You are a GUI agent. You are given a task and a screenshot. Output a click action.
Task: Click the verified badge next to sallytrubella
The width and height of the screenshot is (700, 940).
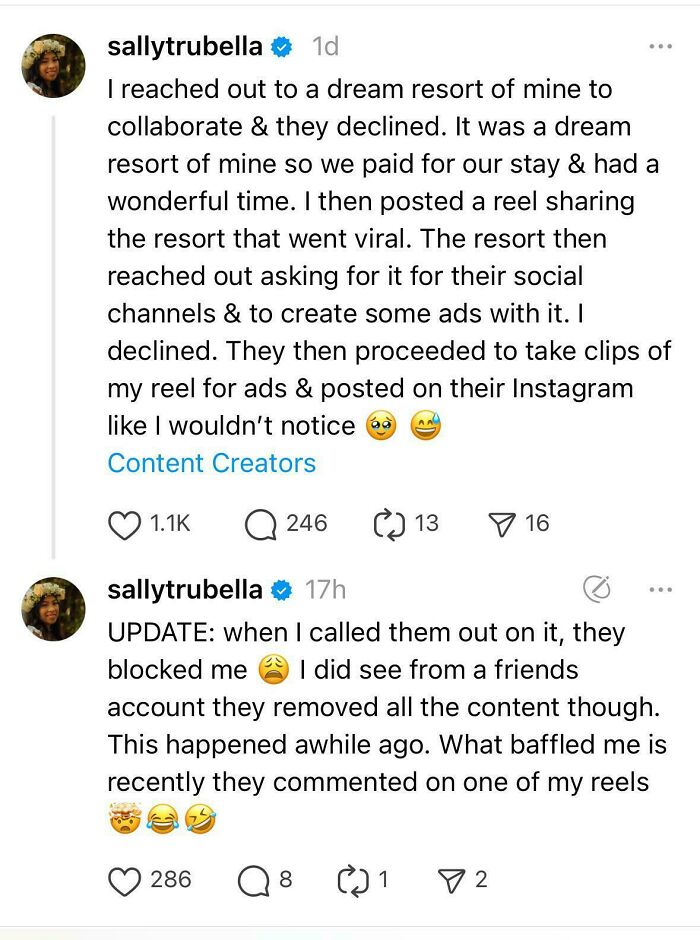[282, 45]
